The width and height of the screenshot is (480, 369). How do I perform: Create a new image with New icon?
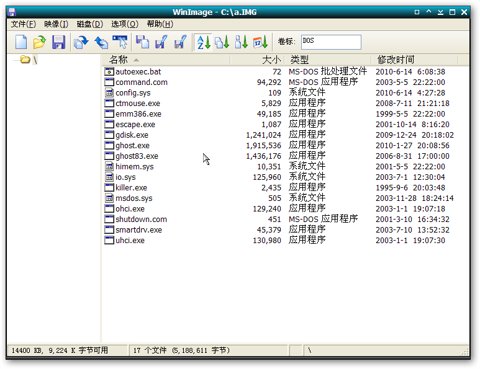pyautogui.click(x=21, y=42)
